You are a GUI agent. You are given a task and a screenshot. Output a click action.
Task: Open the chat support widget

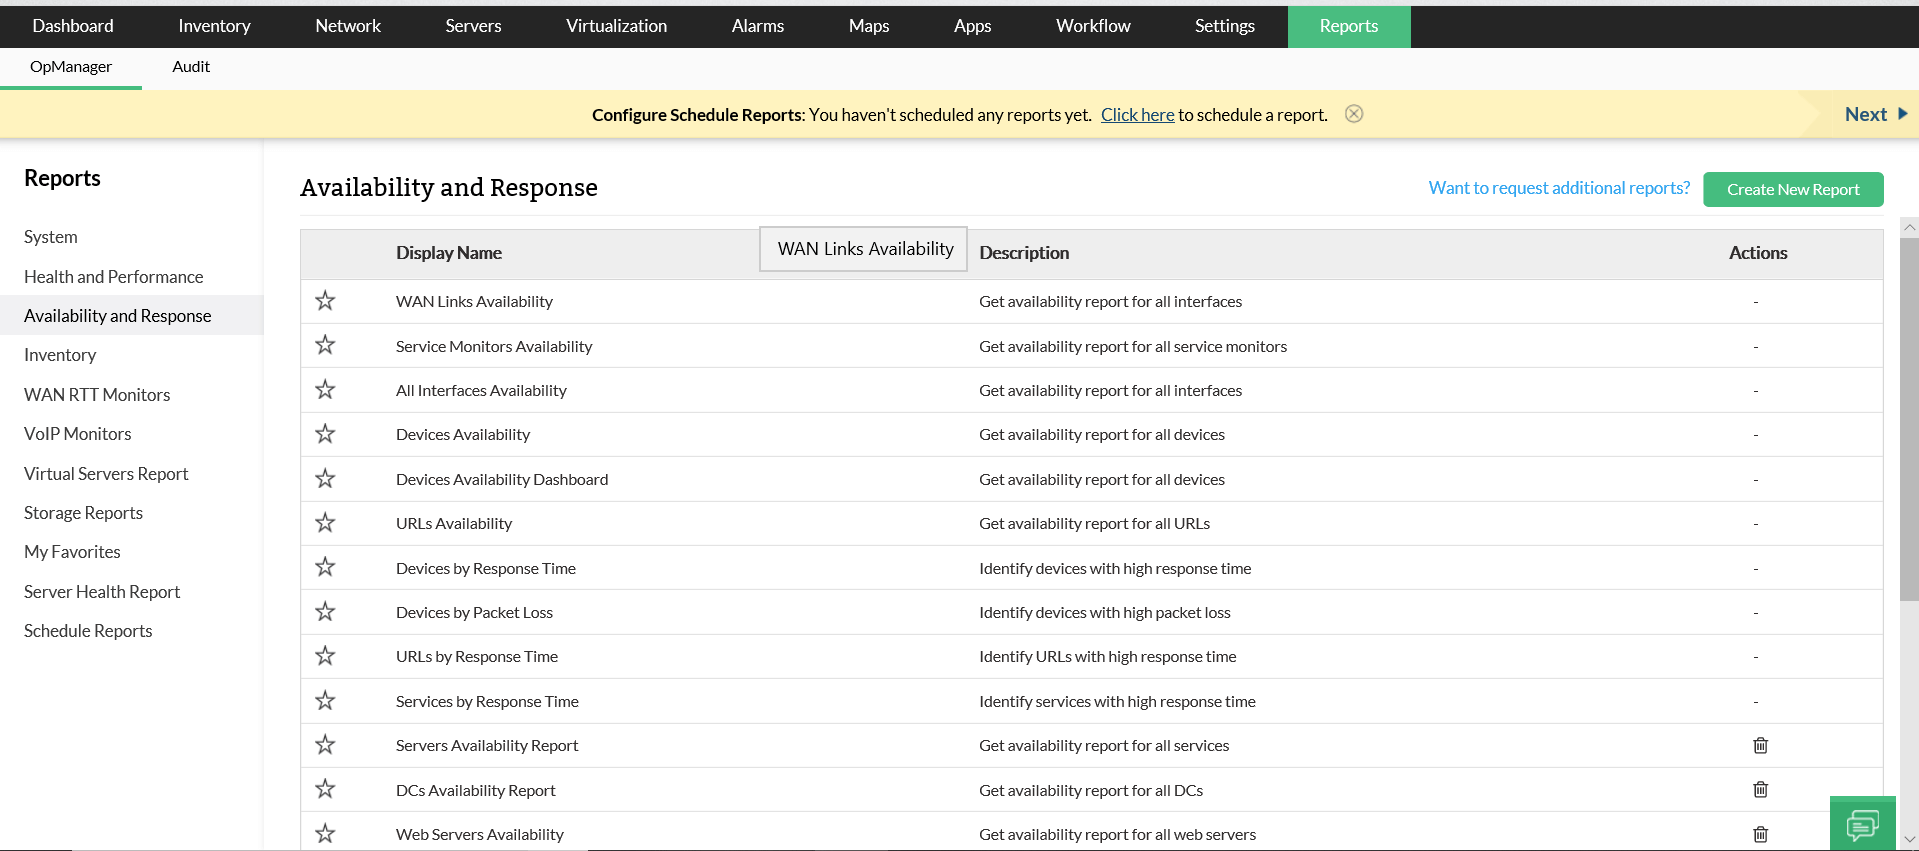1862,824
